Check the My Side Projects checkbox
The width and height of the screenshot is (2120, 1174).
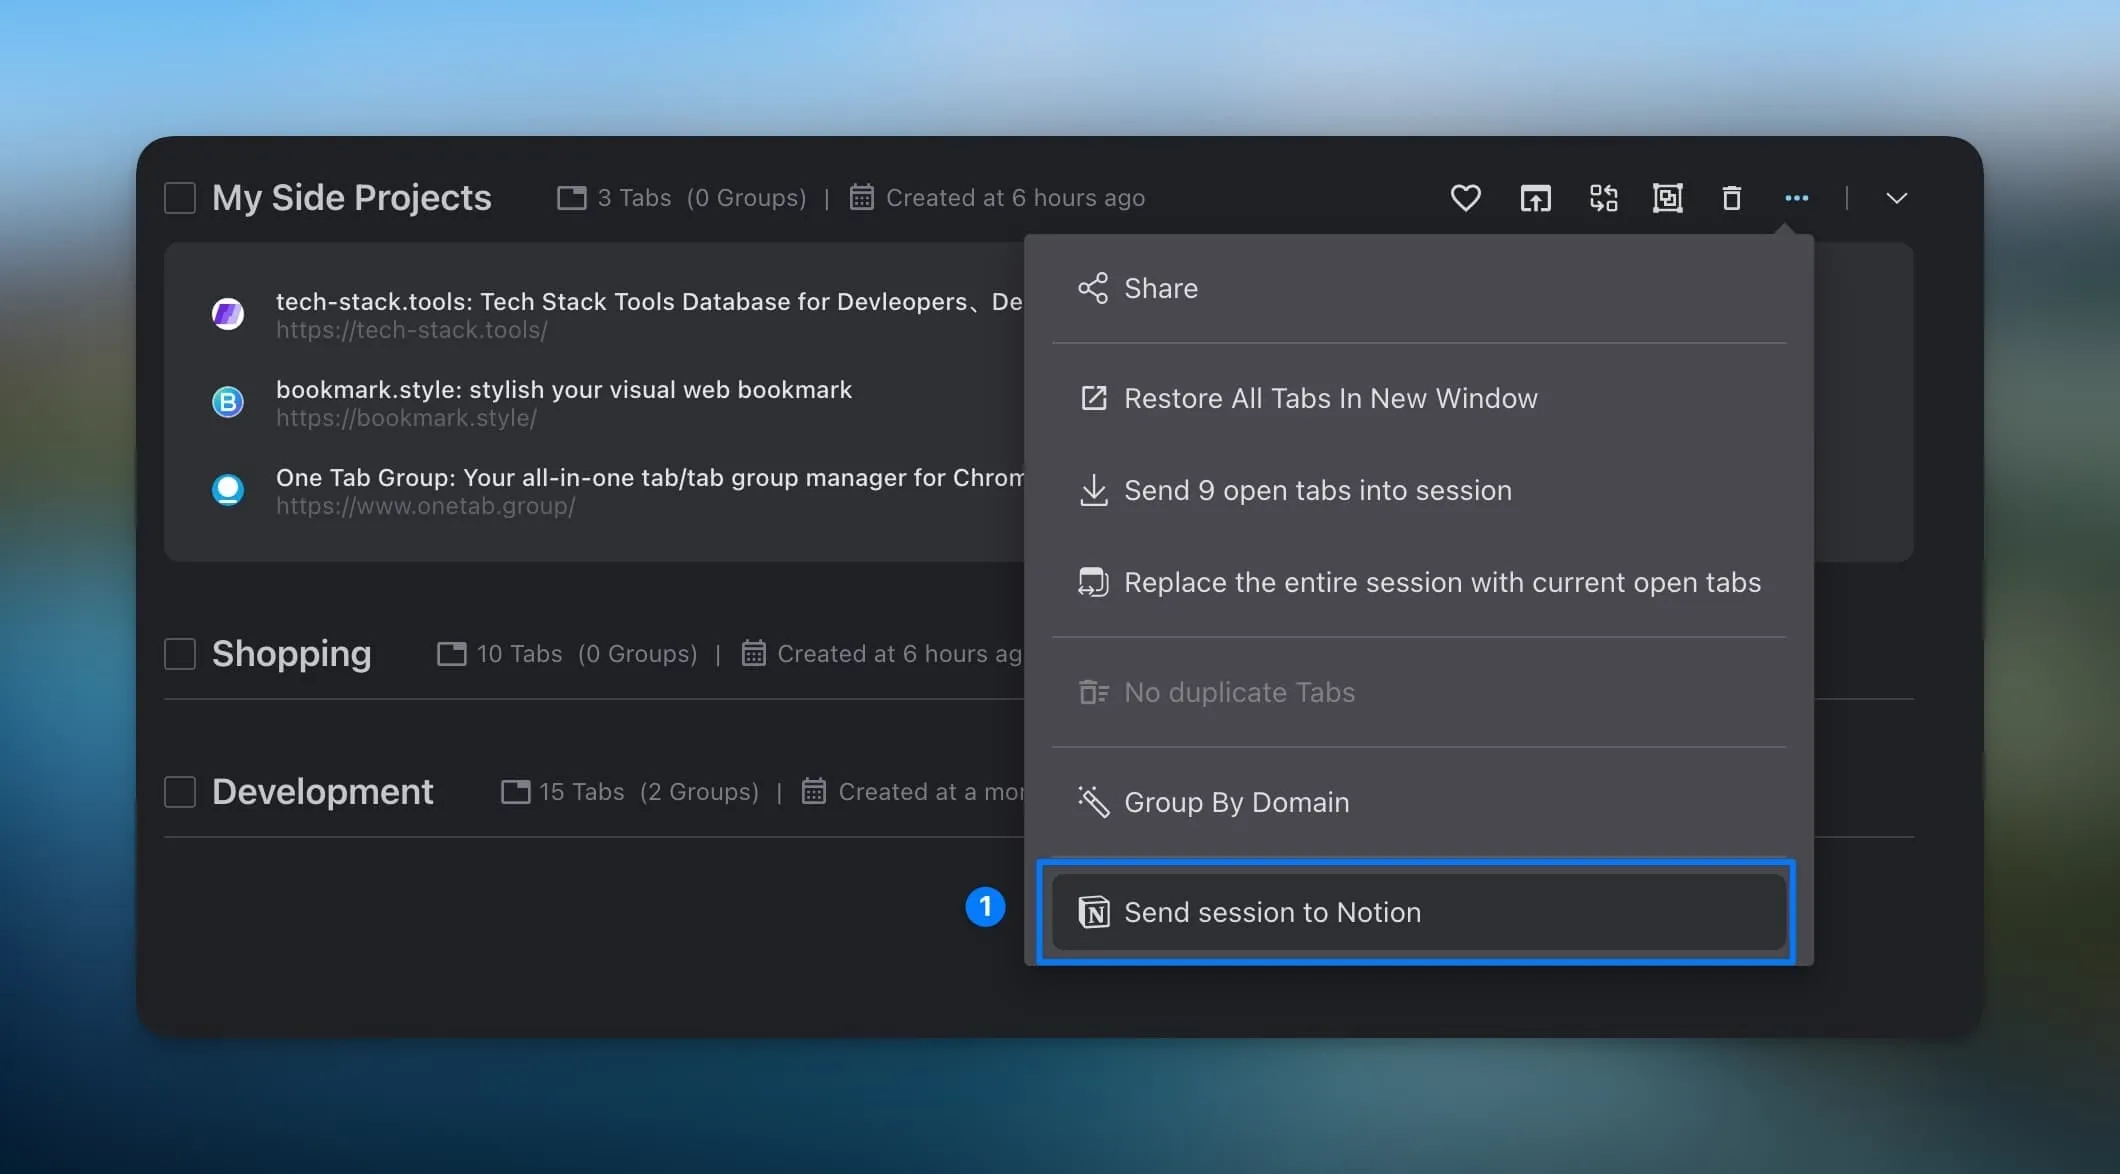(180, 197)
